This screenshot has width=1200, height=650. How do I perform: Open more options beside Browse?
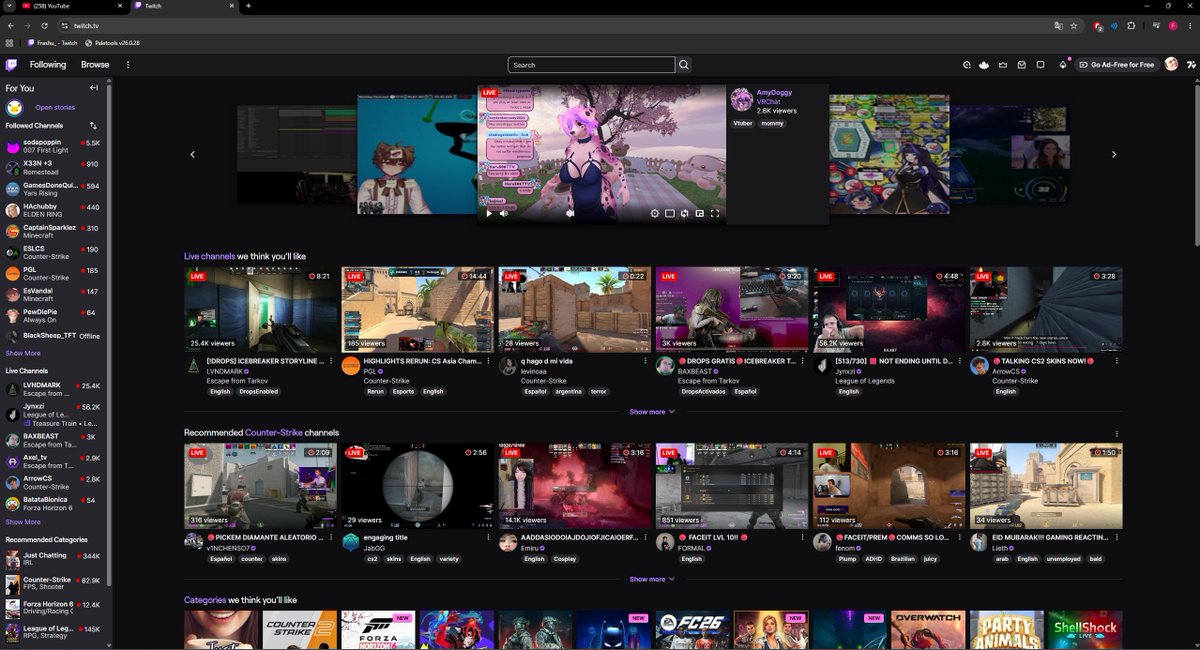pos(128,65)
